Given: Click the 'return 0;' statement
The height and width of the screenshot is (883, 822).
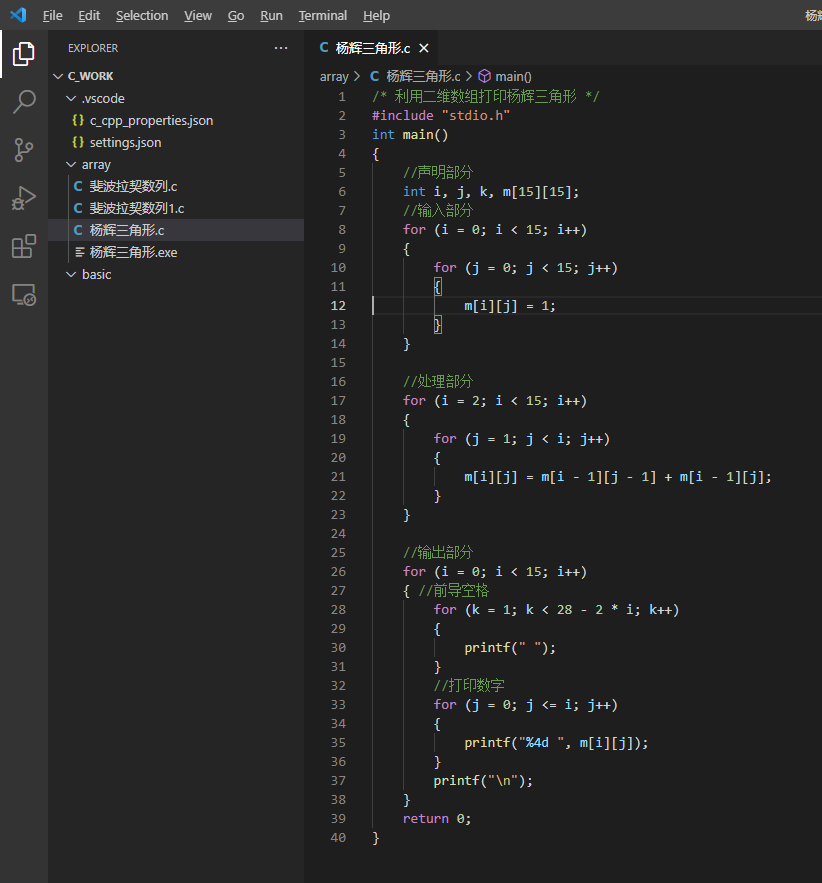Looking at the screenshot, I should point(437,819).
